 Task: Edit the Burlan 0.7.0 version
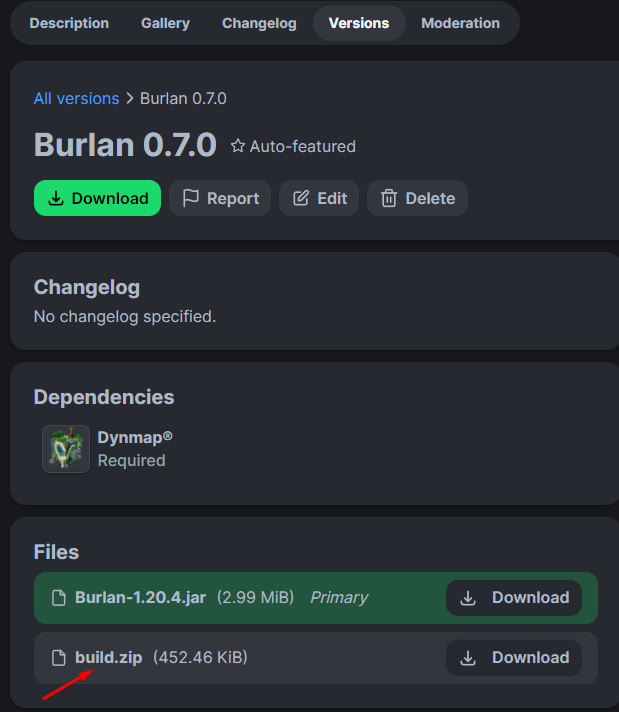click(x=319, y=198)
